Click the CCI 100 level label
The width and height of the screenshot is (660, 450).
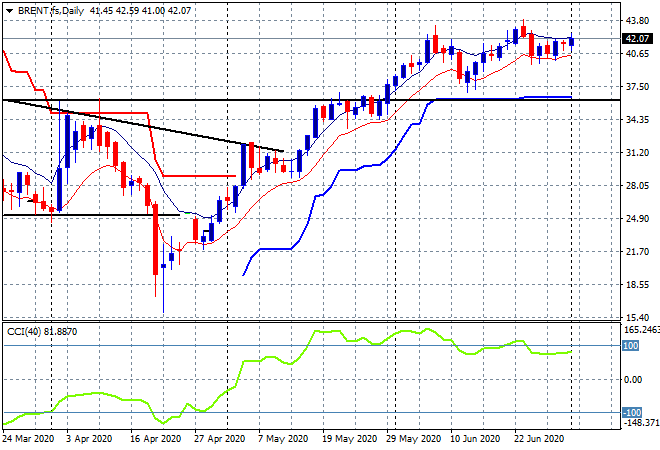click(631, 346)
